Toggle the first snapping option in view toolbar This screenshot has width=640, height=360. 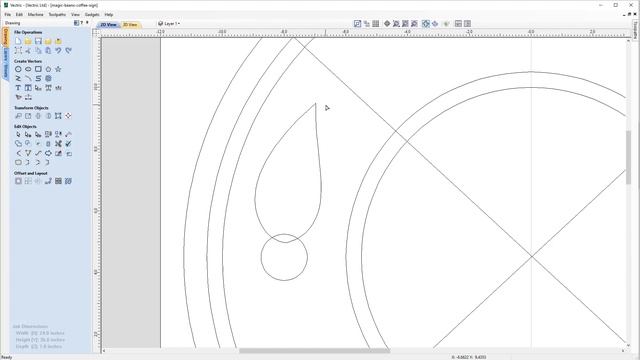coord(357,24)
